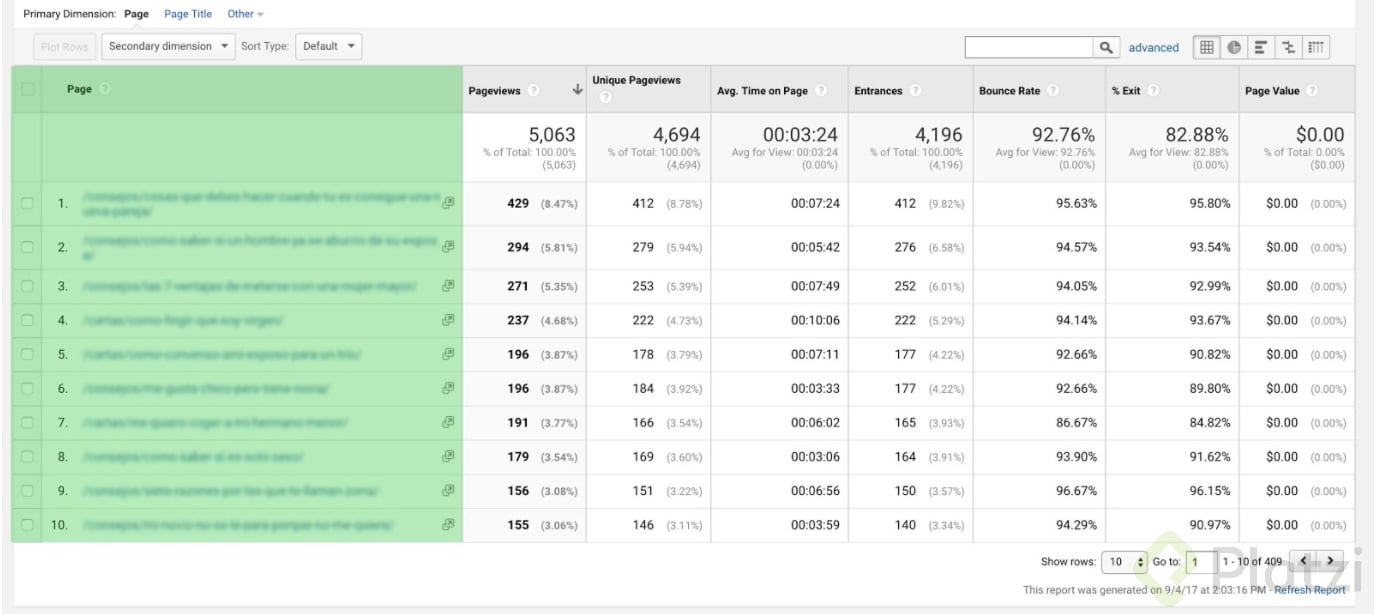
Task: Open the advanced filter link
Action: coord(1154,47)
